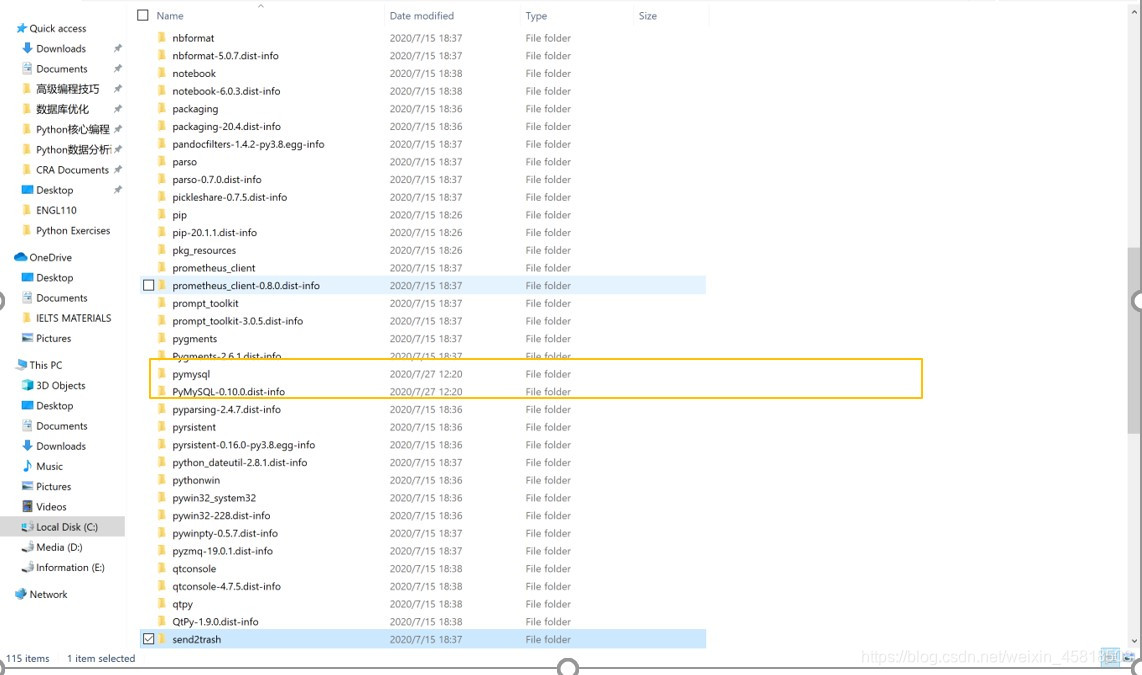Click the pin icon next to Downloads

[117, 48]
